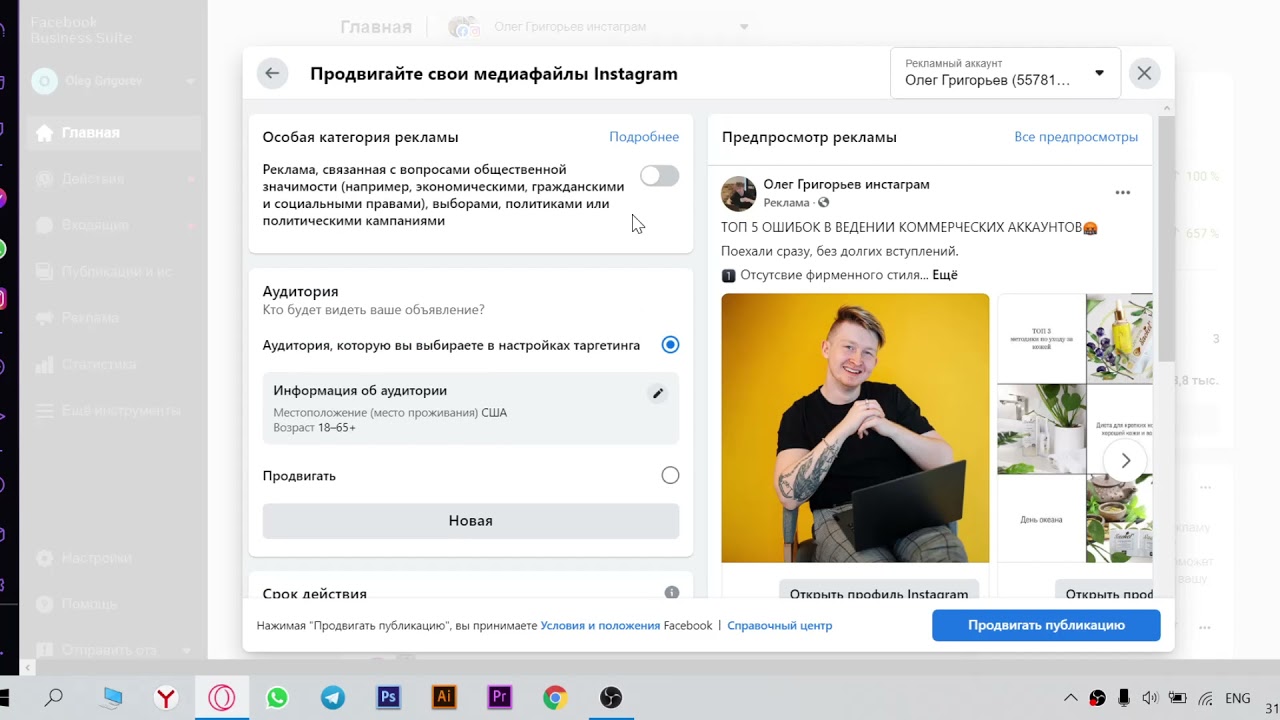Open Windows search from taskbar
The width and height of the screenshot is (1280, 720).
click(x=54, y=698)
